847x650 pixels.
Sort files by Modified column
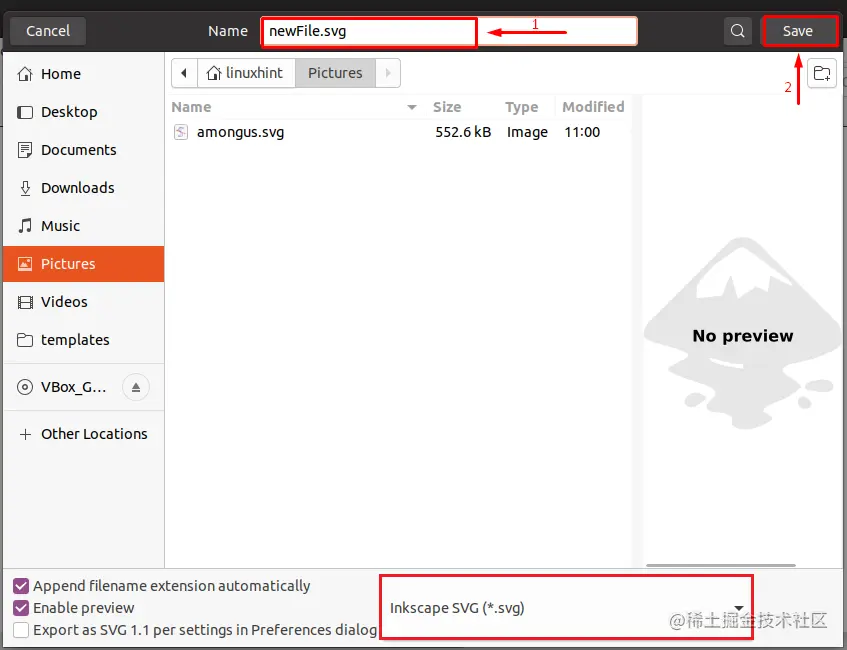[x=593, y=107]
